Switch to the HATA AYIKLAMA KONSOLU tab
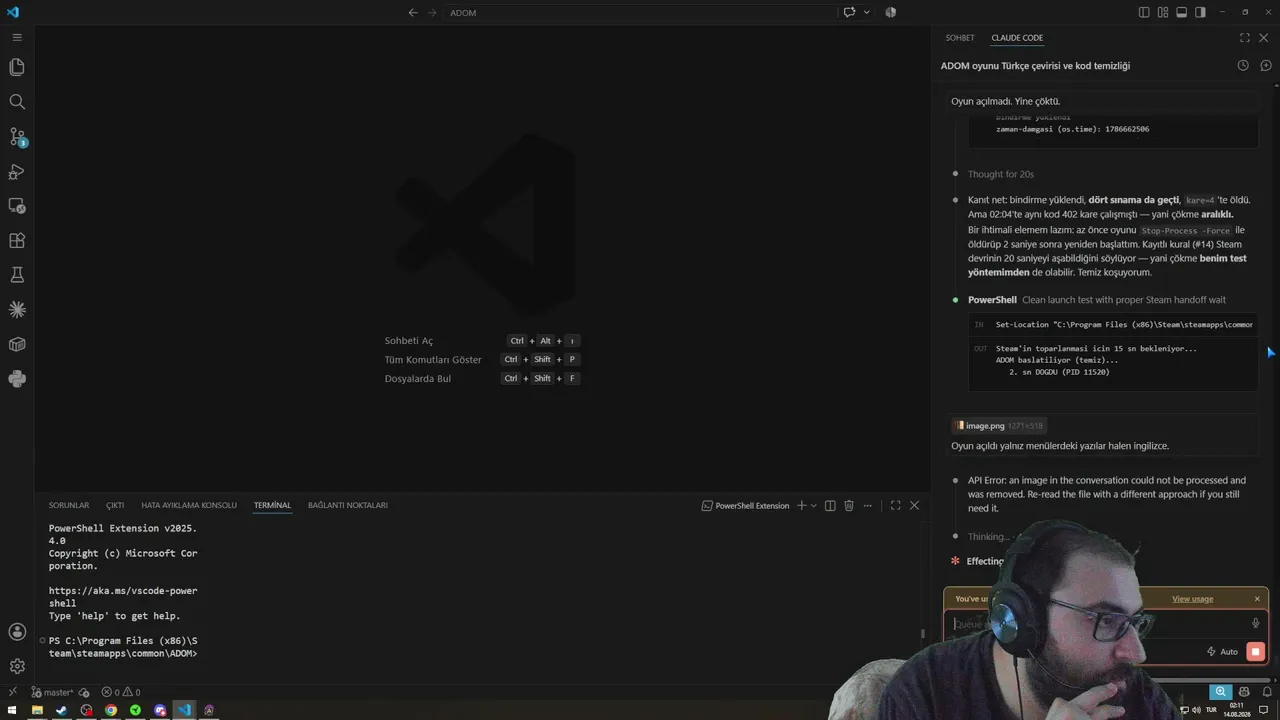This screenshot has height=720, width=1280. [189, 506]
